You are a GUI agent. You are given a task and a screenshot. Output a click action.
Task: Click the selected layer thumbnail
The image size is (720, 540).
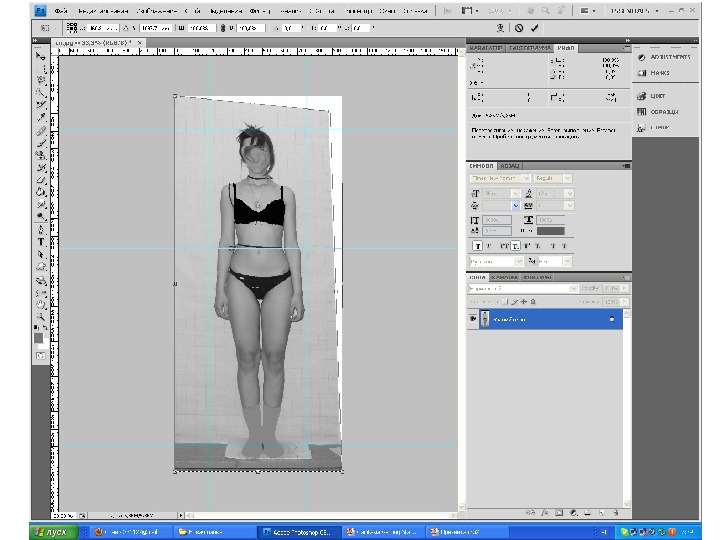(485, 319)
